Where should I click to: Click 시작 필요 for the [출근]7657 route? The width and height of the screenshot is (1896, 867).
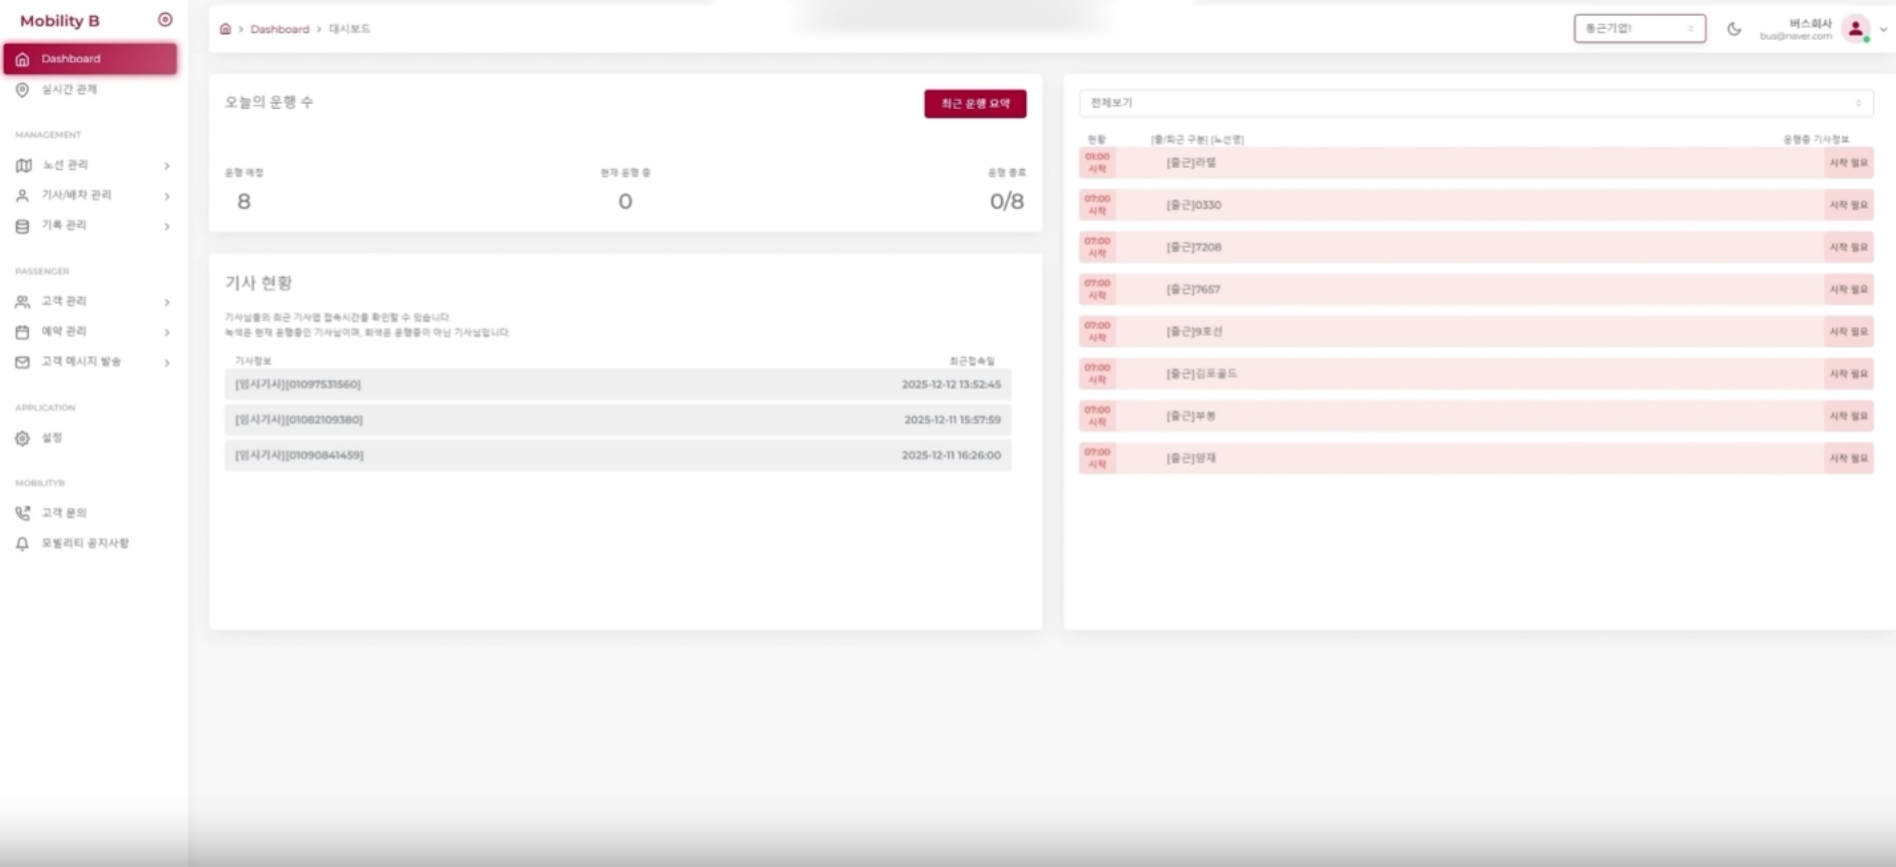click(x=1848, y=290)
